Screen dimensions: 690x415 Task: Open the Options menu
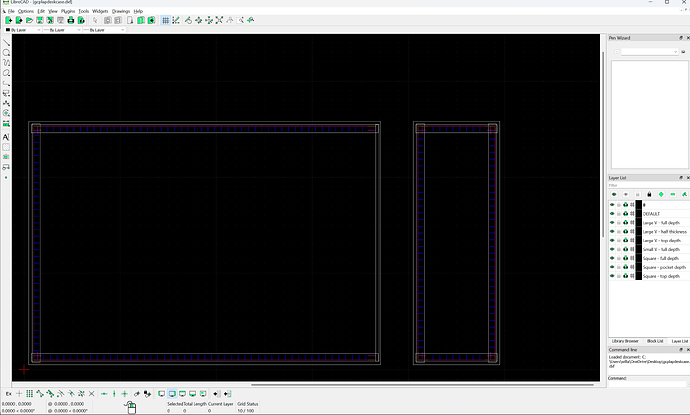click(x=26, y=11)
